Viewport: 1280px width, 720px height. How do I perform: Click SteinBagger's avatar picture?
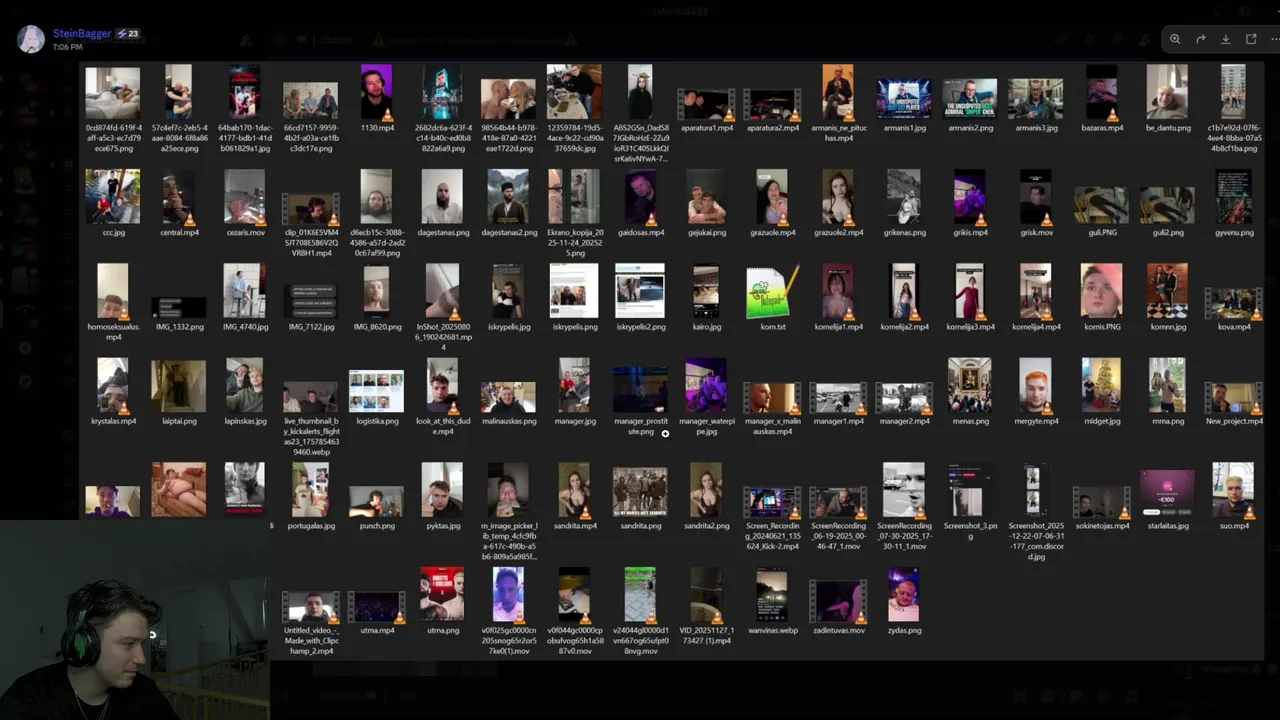pyautogui.click(x=31, y=39)
